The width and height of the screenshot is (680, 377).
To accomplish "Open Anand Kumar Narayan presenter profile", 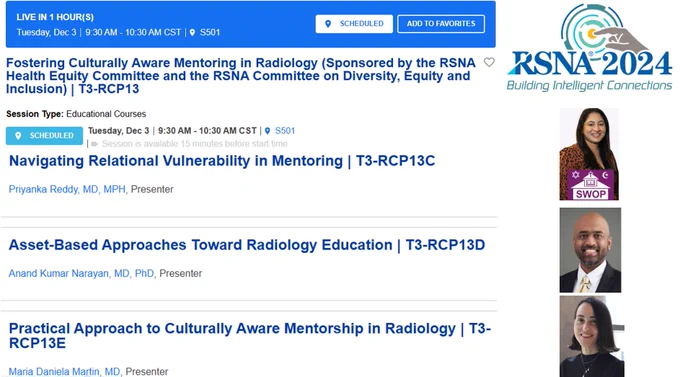I will click(x=81, y=274).
